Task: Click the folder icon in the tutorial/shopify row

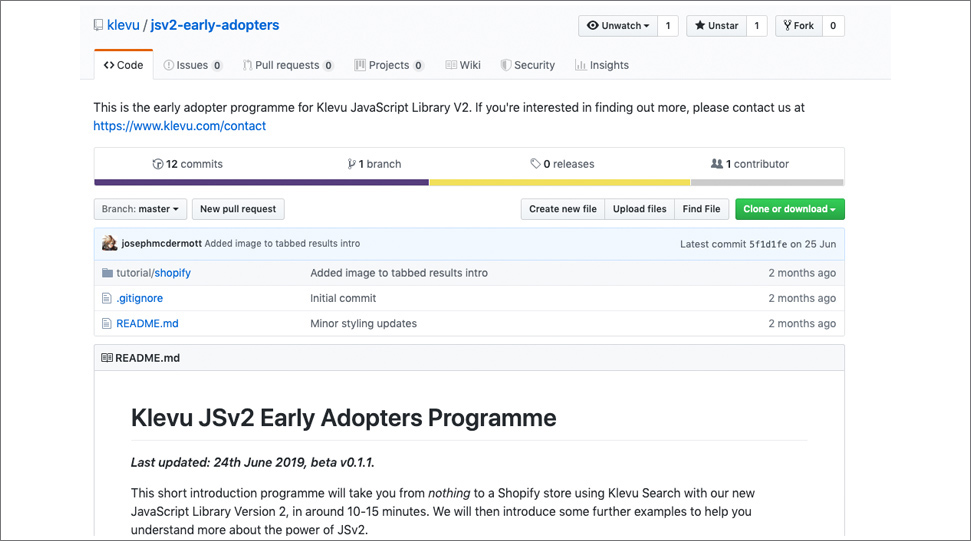Action: tap(107, 273)
